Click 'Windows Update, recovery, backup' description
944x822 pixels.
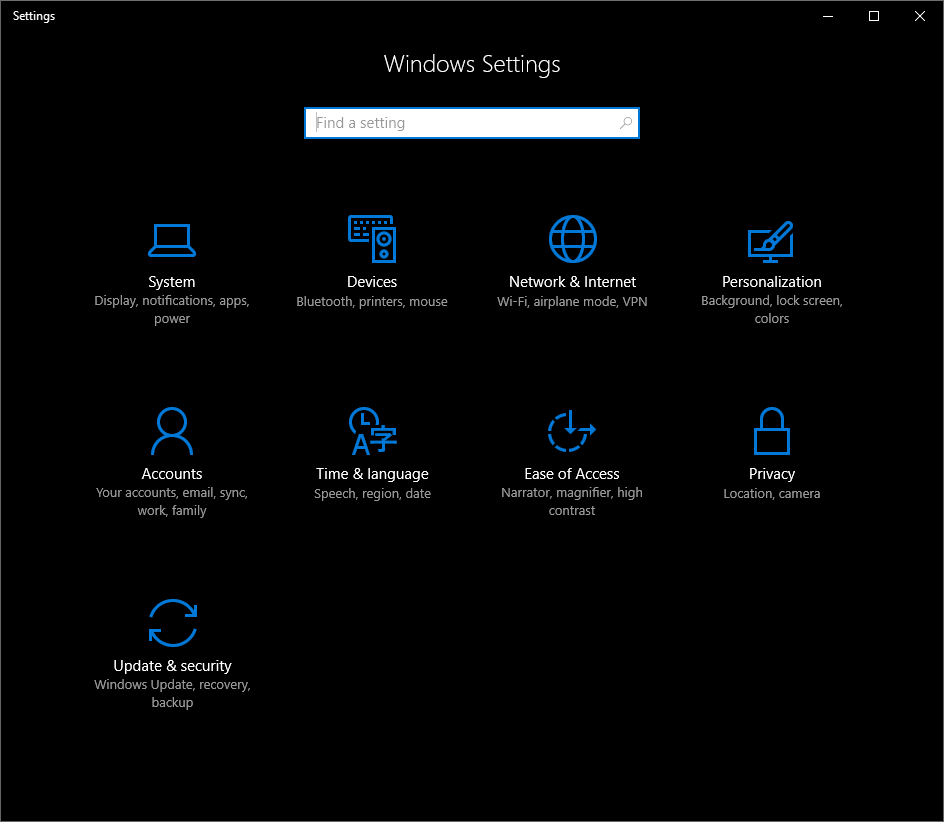click(172, 694)
